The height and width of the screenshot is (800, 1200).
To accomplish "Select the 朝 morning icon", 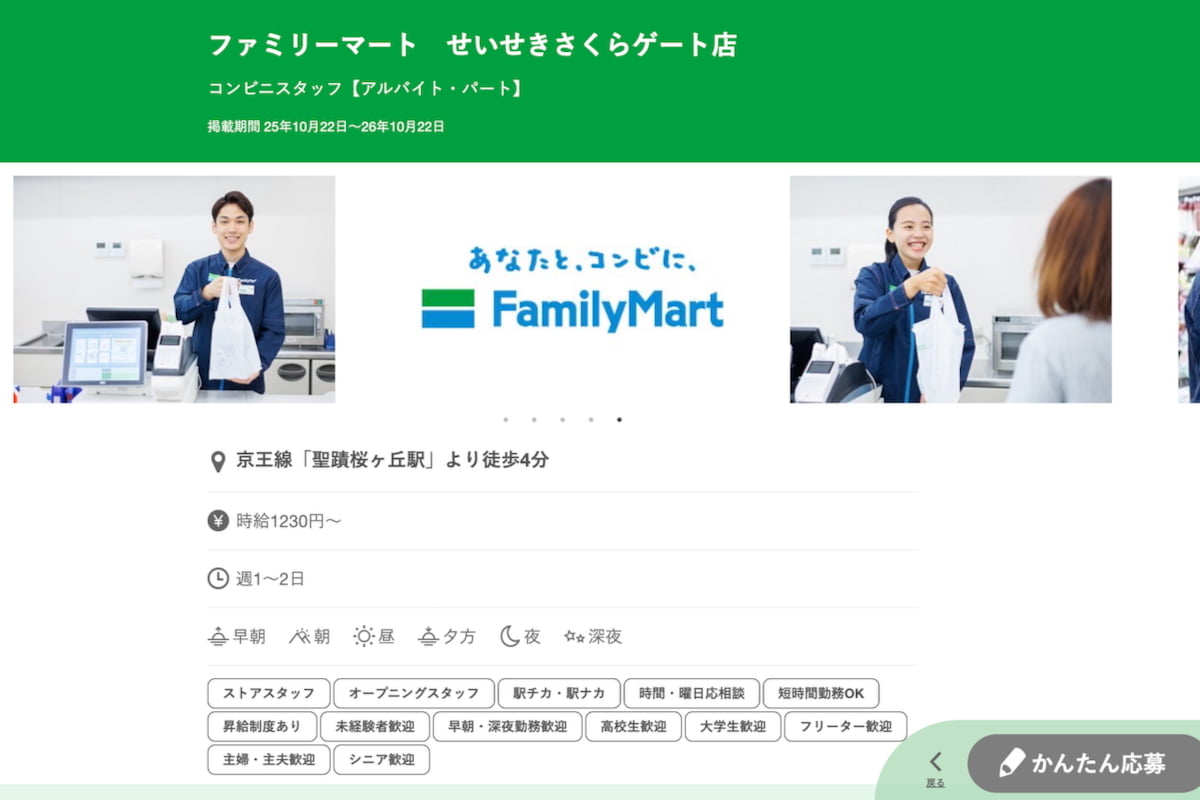I will [300, 636].
